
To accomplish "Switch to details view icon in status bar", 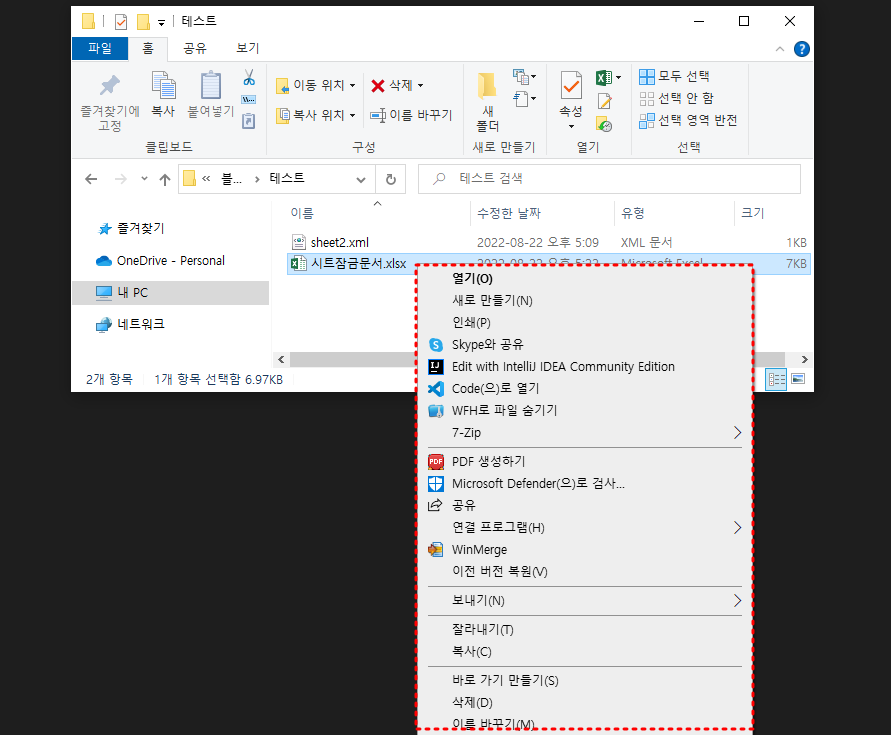I will pos(776,379).
